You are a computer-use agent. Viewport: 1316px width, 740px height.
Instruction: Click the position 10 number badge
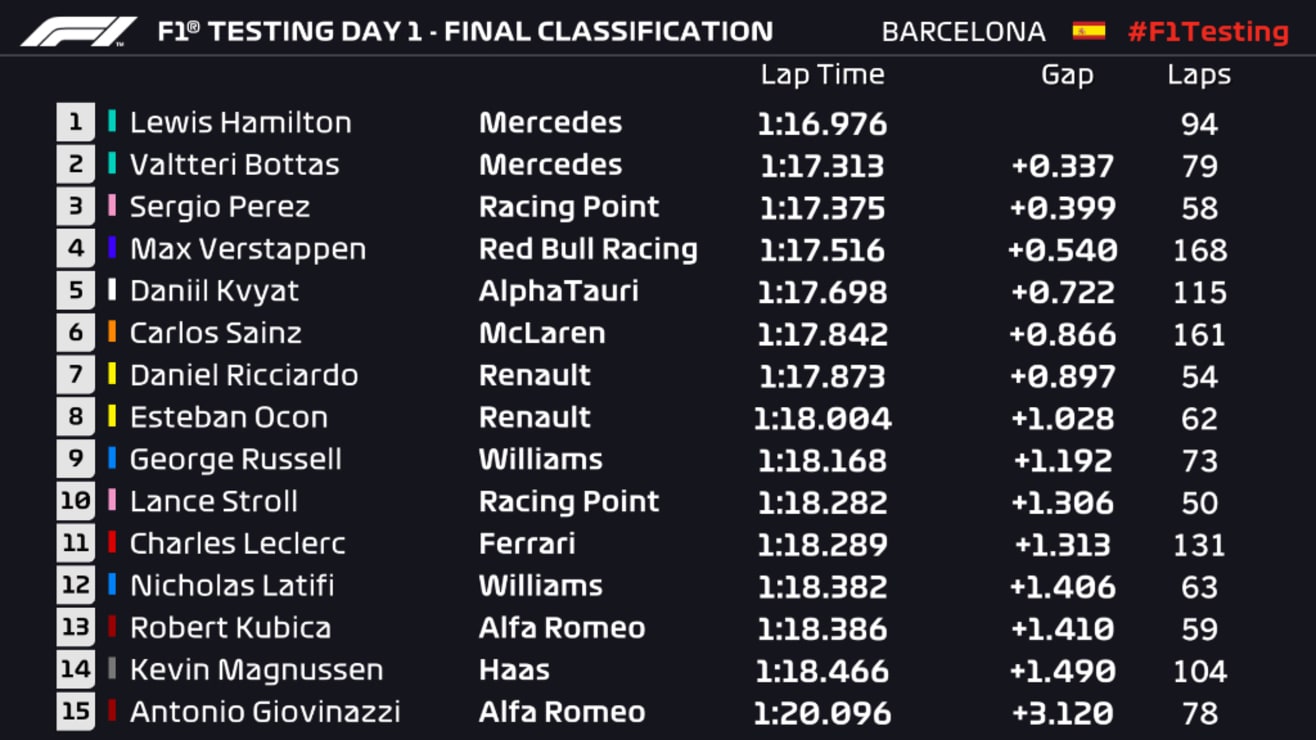[75, 501]
